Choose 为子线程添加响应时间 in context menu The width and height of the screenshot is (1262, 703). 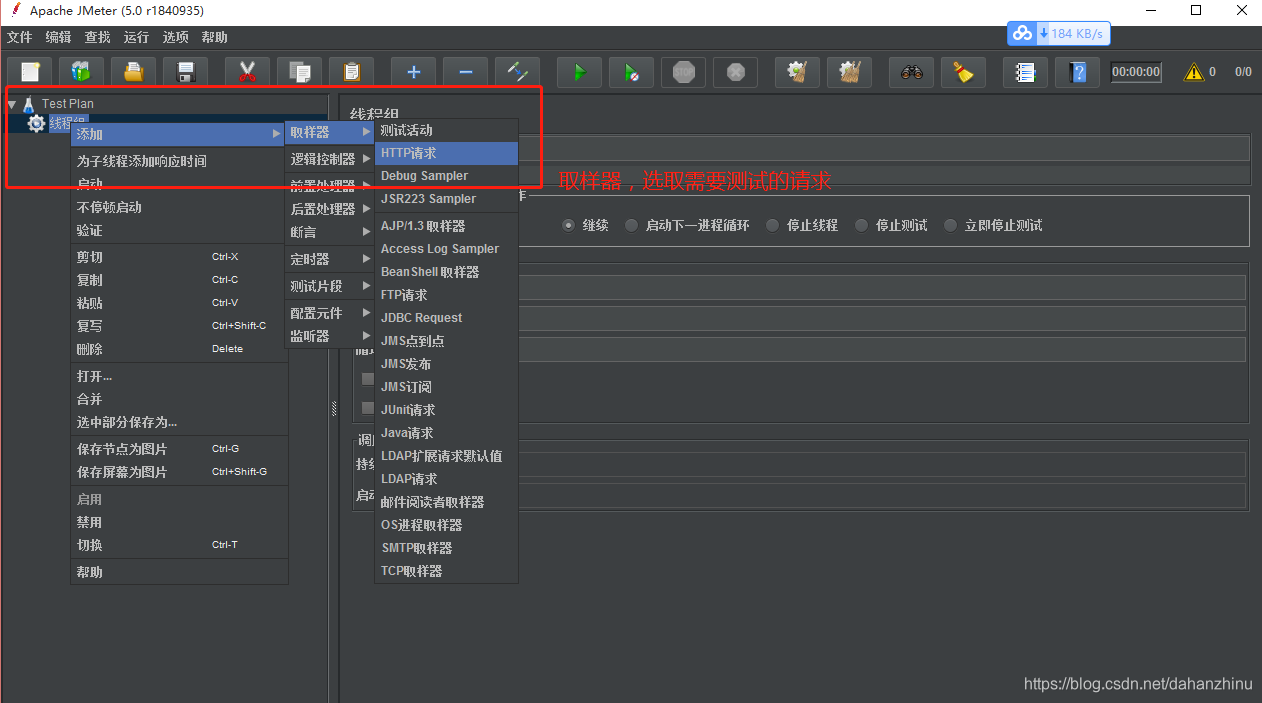[x=179, y=161]
